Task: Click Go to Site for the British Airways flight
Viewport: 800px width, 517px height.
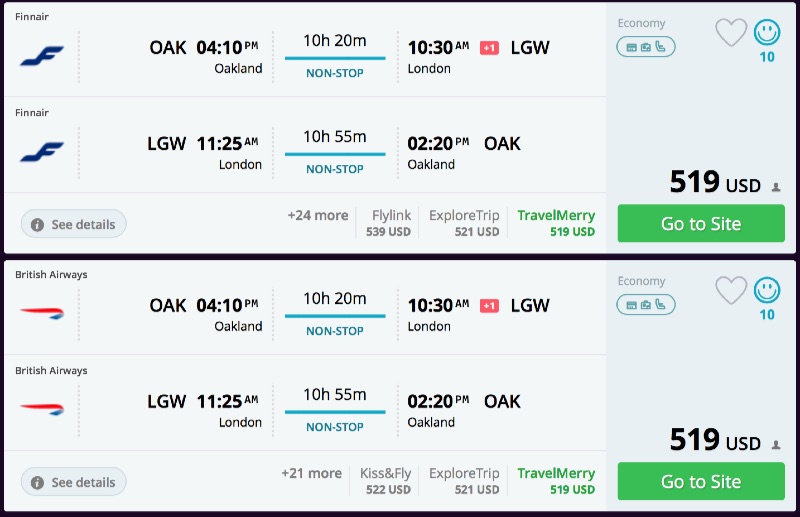Action: coord(700,482)
